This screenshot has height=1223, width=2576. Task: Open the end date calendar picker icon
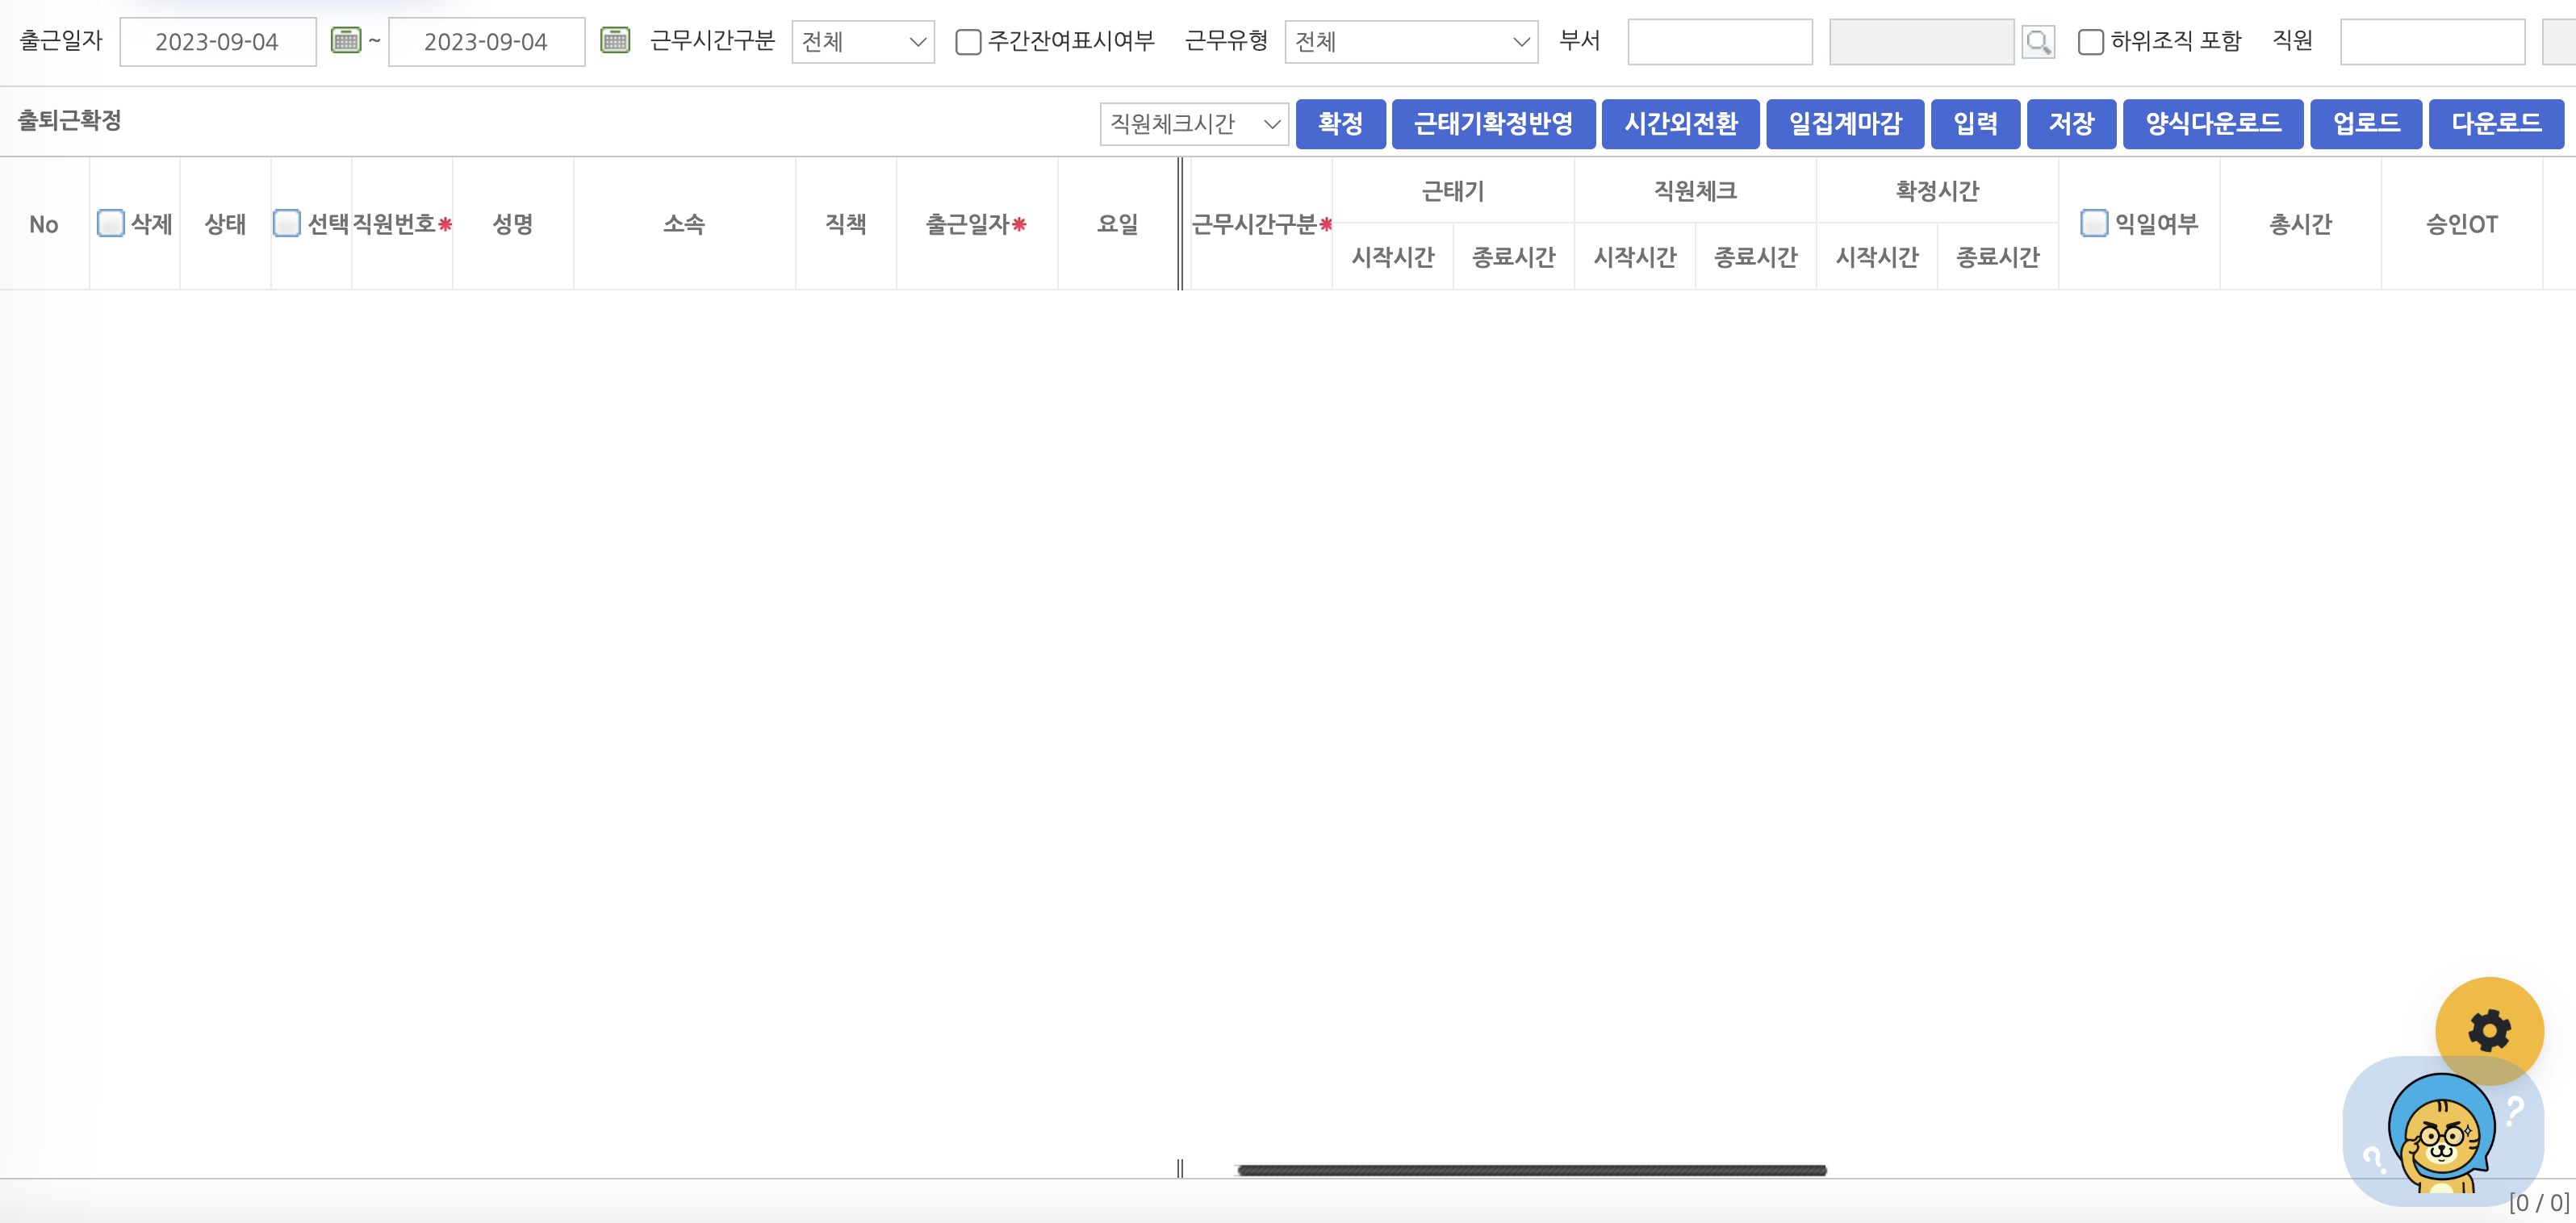pos(615,41)
